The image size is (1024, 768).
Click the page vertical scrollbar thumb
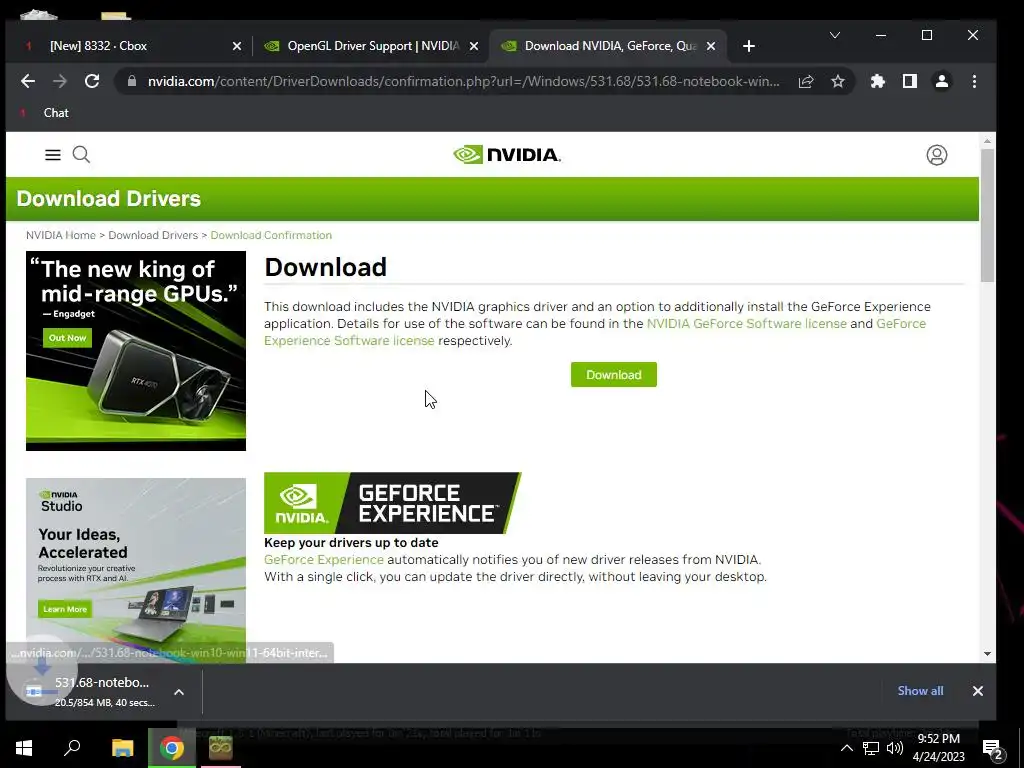pos(987,216)
